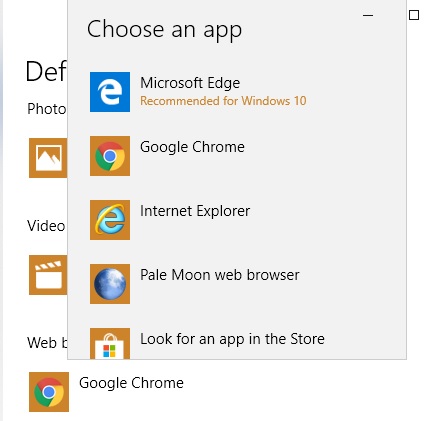Image resolution: width=447 pixels, height=421 pixels.
Task: Click Look for an app in the Store
Action: tap(232, 339)
